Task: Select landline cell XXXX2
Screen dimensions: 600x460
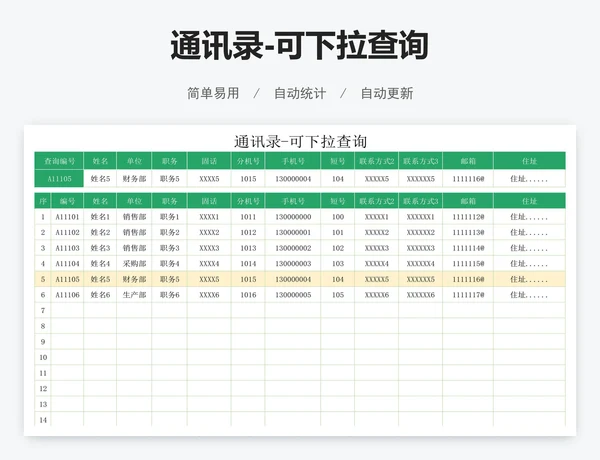Action: pos(209,233)
